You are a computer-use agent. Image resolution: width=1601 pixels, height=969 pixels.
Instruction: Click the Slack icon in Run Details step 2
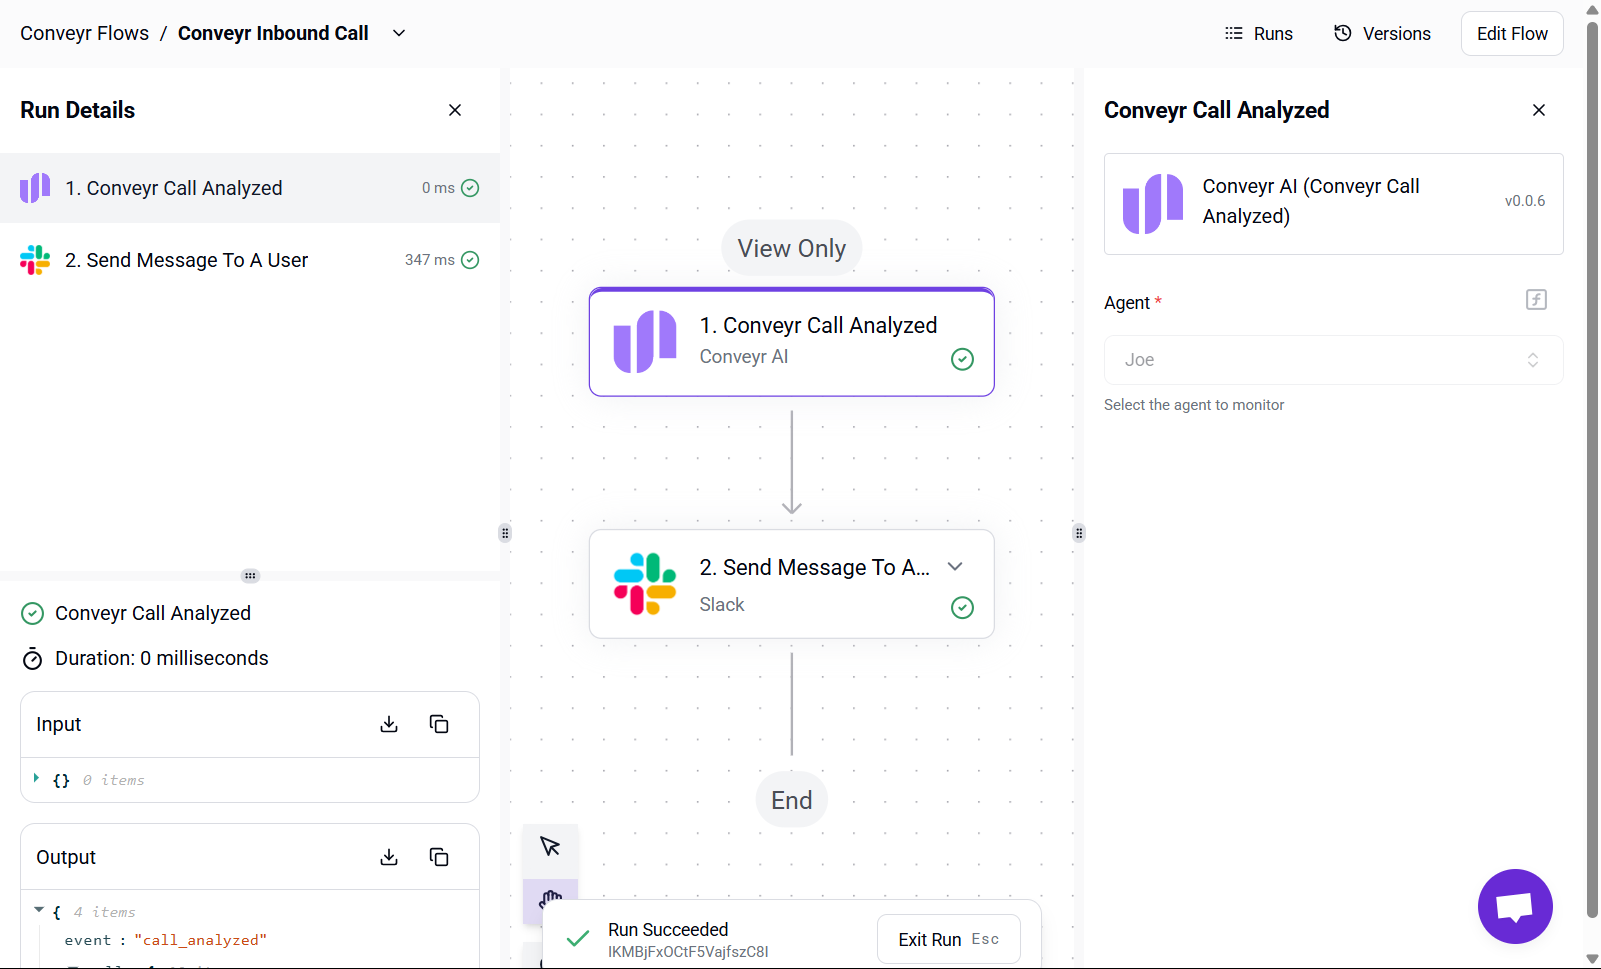35,260
